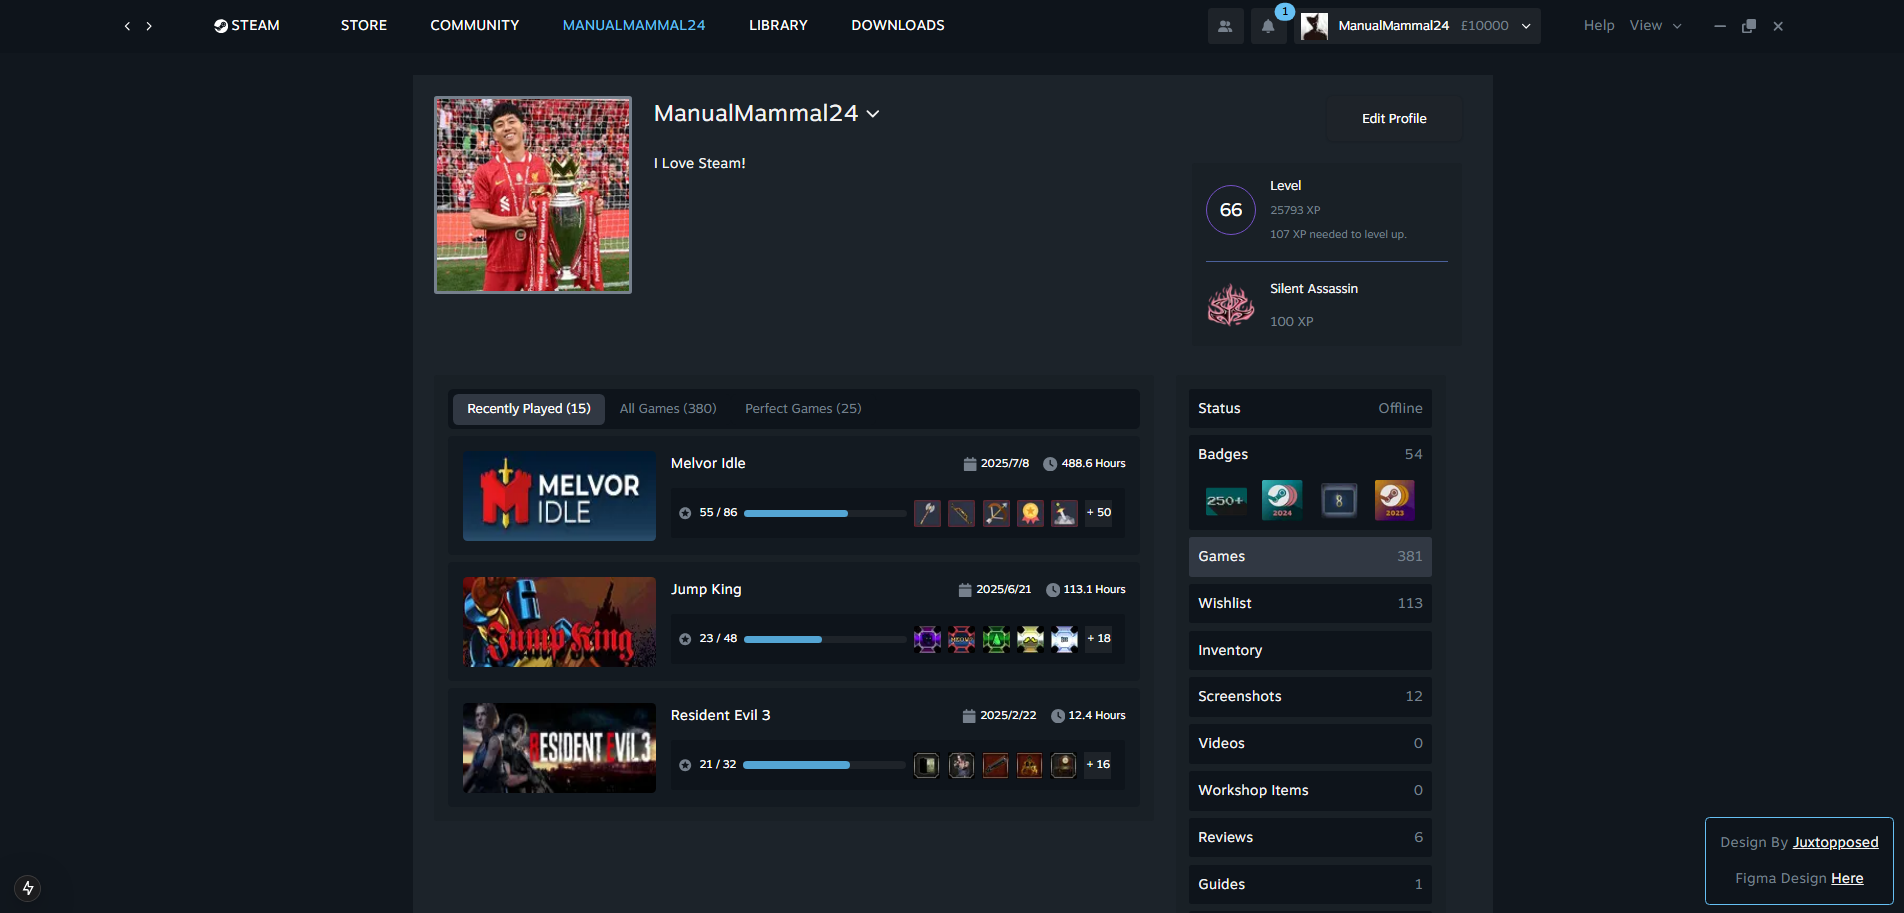This screenshot has height=913, width=1904.
Task: Click the Melvor Idle game title
Action: [x=708, y=463]
